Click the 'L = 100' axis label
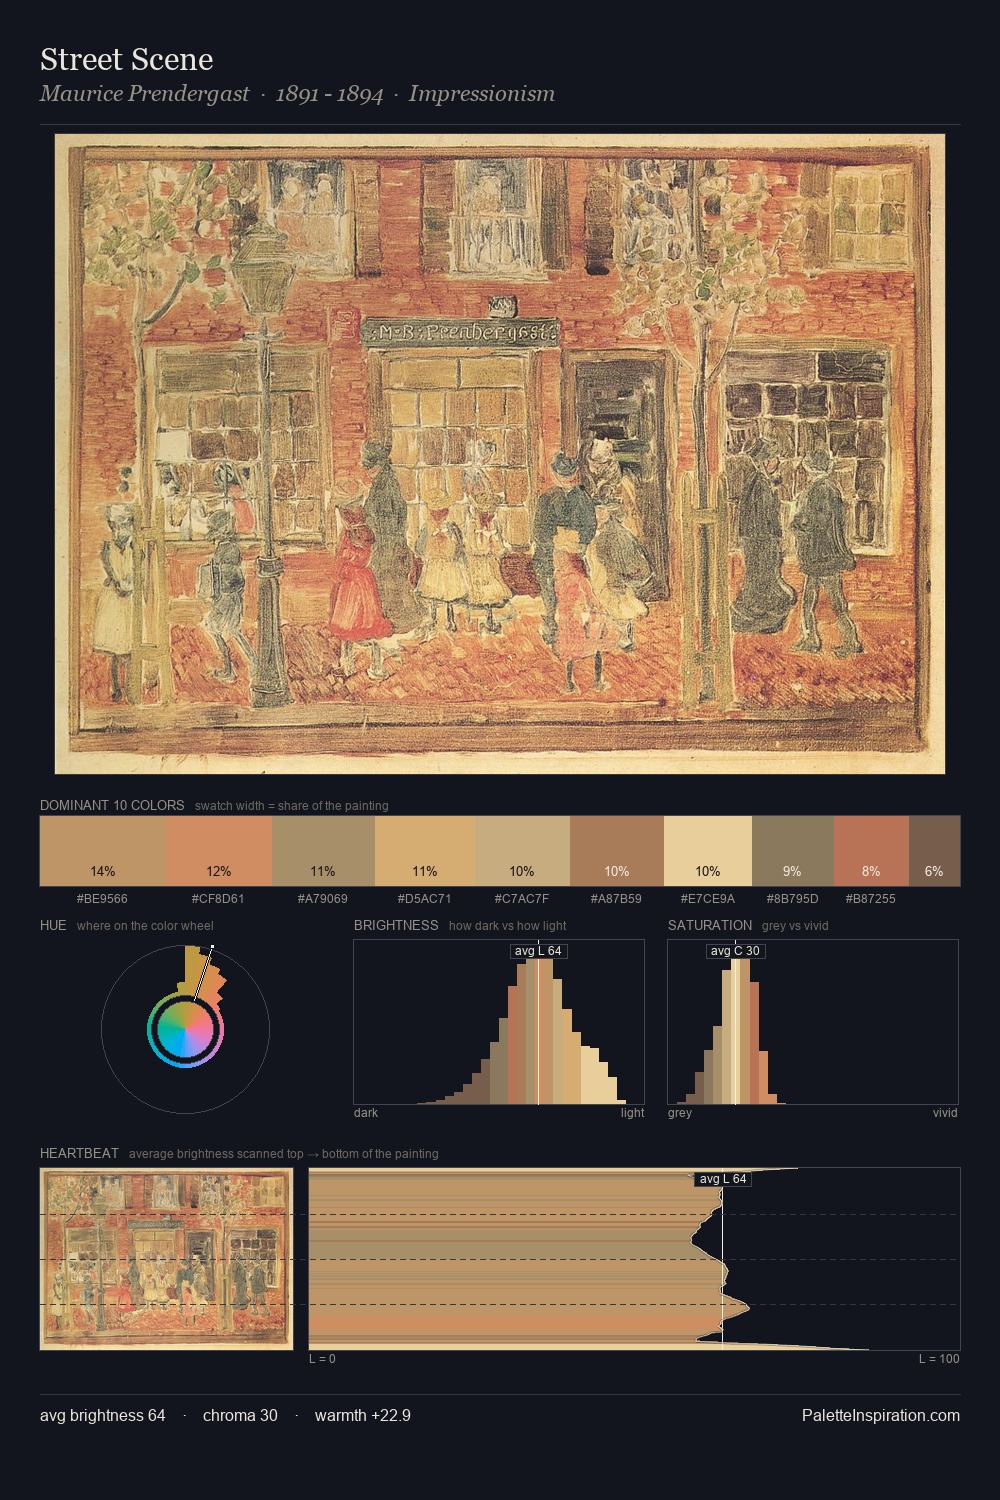This screenshot has height=1500, width=1000. [x=939, y=1359]
